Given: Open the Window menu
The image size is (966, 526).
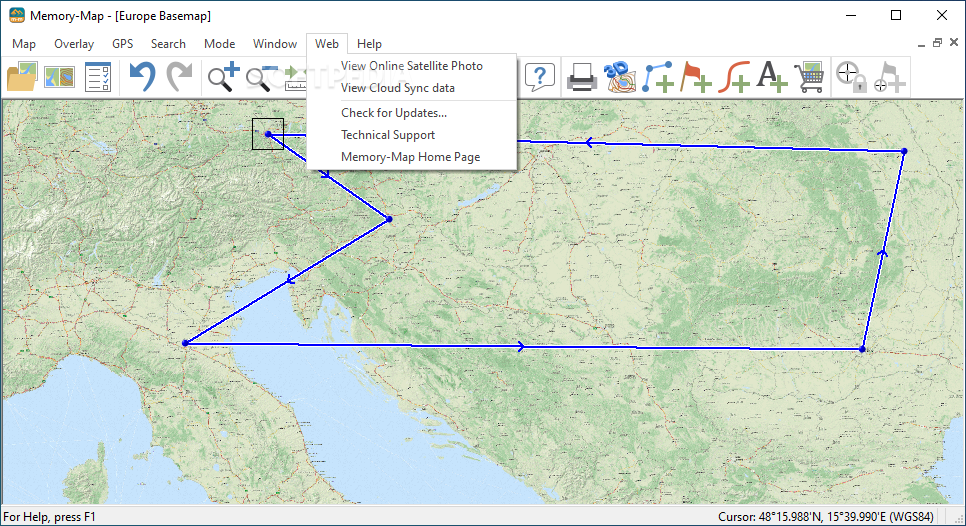Looking at the screenshot, I should pyautogui.click(x=275, y=44).
